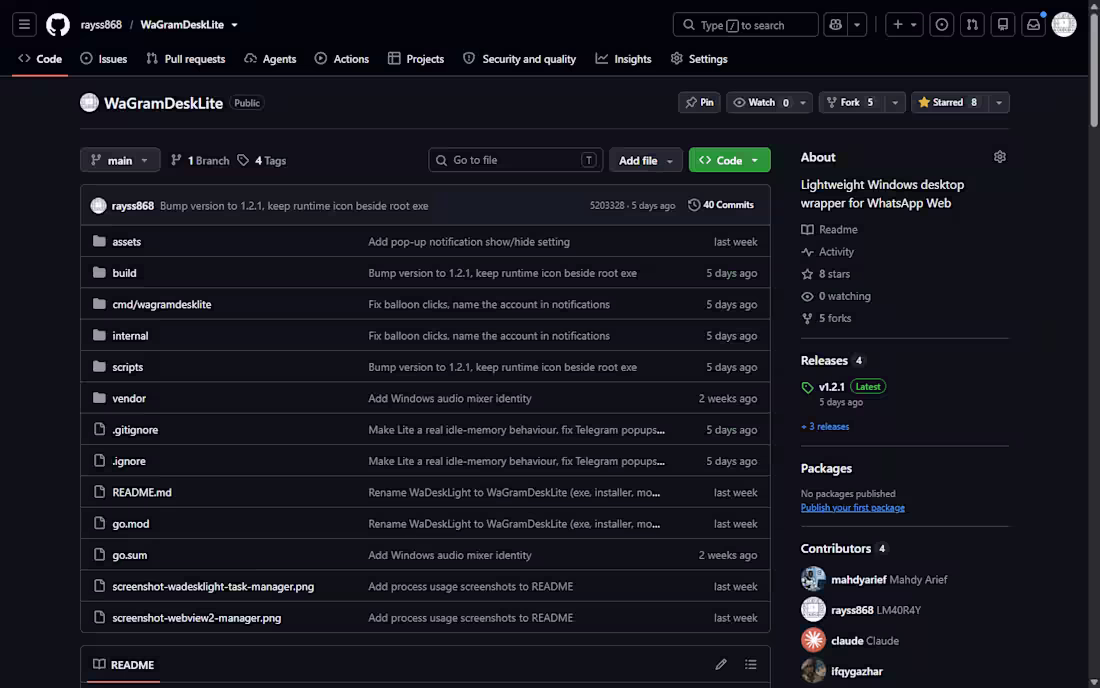
Task: Open the repositories icon in top bar
Action: point(1003,25)
